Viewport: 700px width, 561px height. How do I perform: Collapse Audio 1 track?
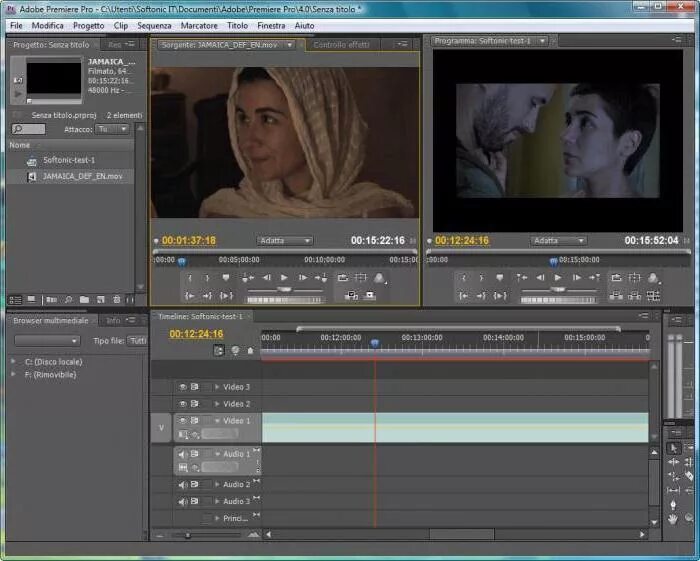(x=217, y=454)
